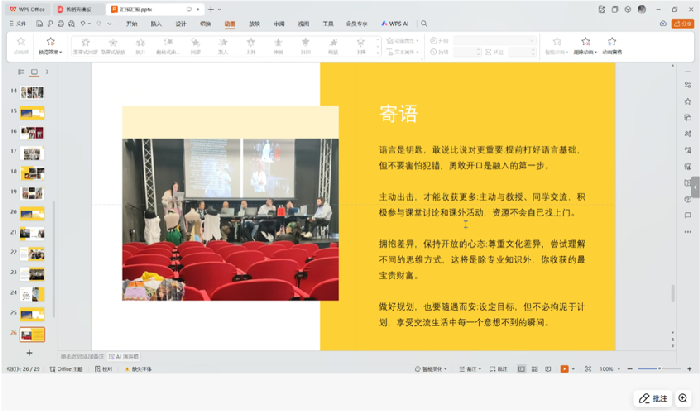Select slide thumbnail view icon
This screenshot has height=411, width=700.
pos(34,73)
